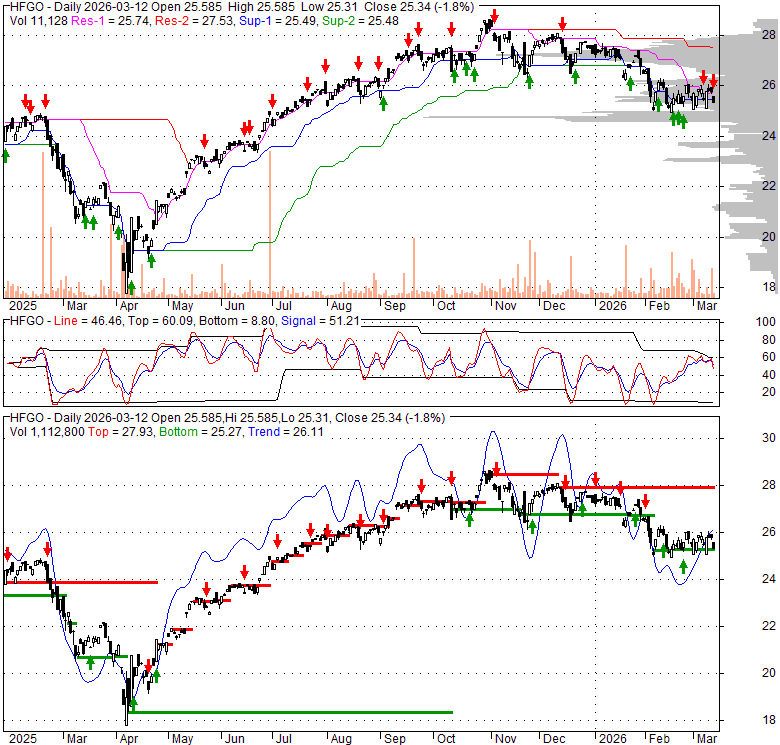Click the 22 price label on bottom chart axis
780x745 pixels.
tap(769, 626)
